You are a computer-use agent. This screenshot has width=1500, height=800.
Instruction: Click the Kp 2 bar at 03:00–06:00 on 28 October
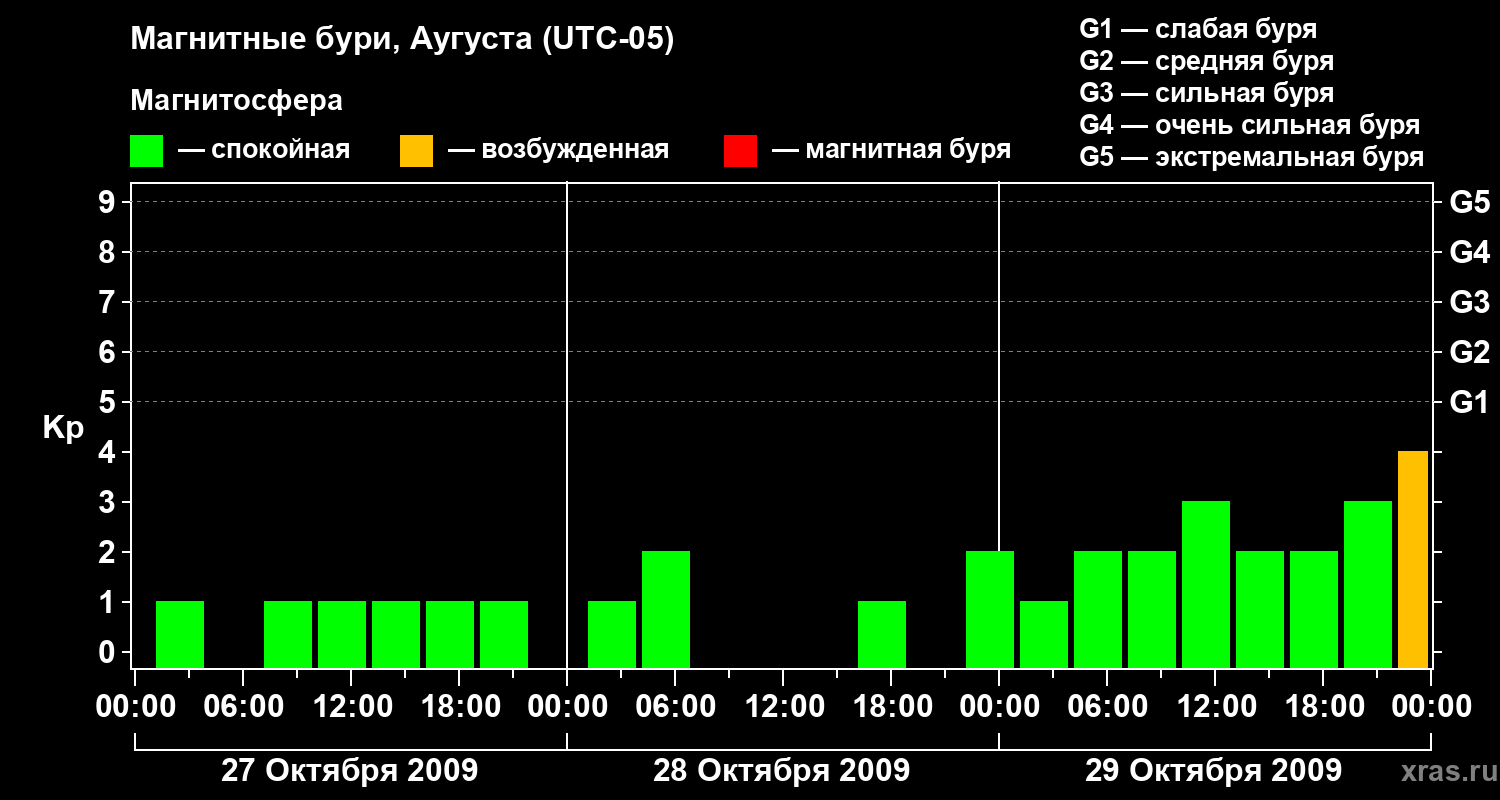point(666,609)
